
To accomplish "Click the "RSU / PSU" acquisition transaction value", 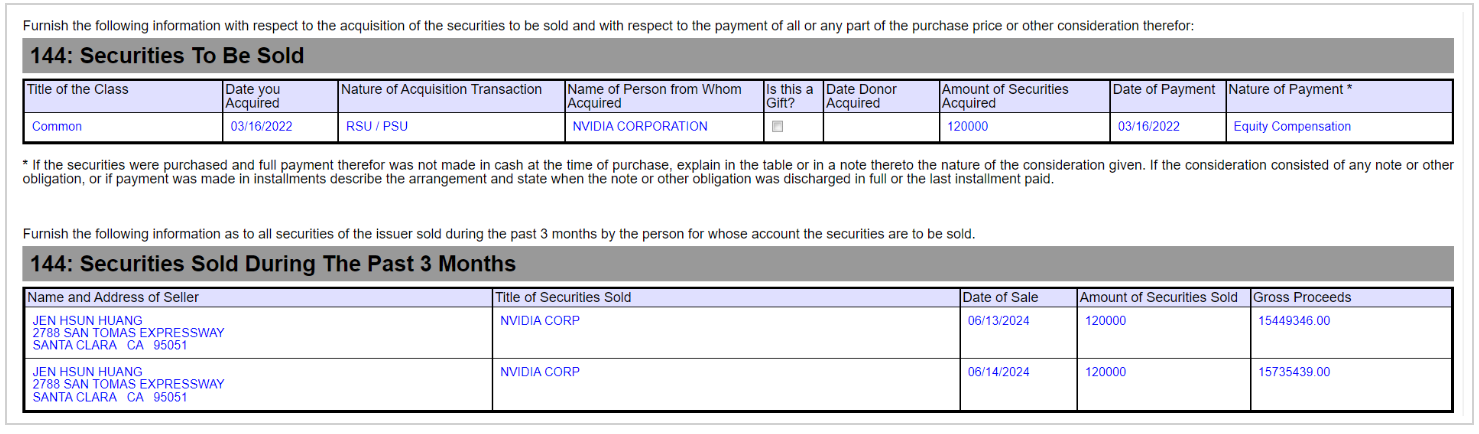I will tap(377, 127).
